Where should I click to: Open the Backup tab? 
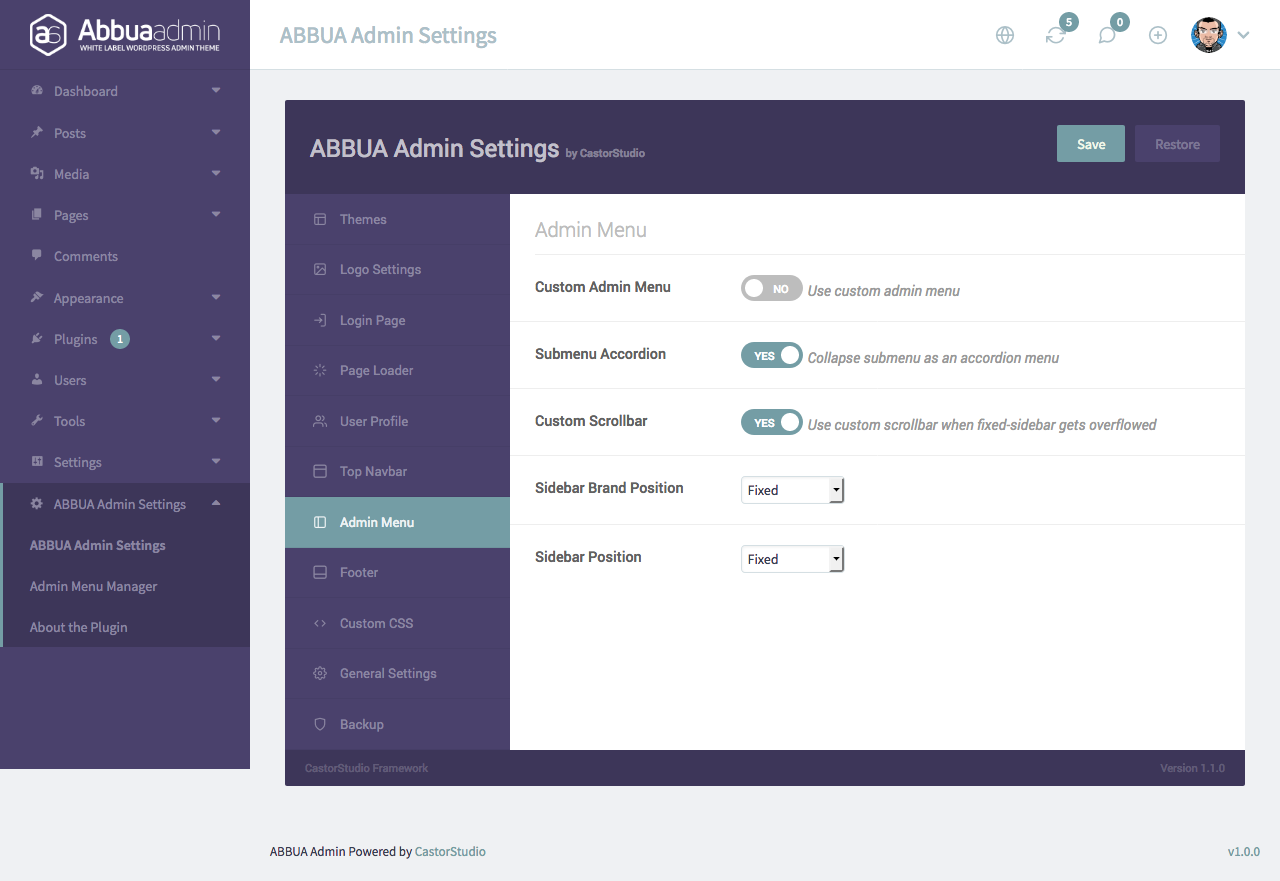[397, 724]
